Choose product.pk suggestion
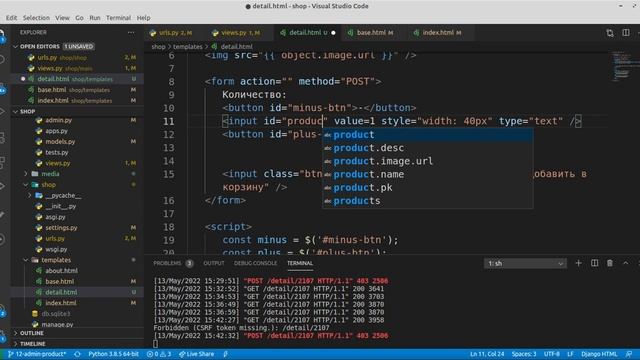 428,188
